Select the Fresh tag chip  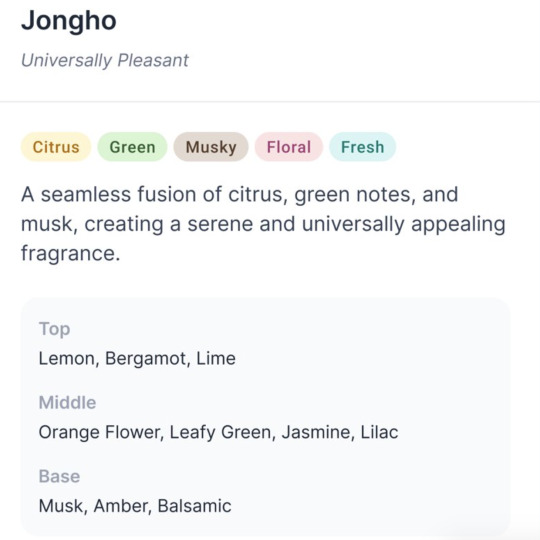pos(362,147)
